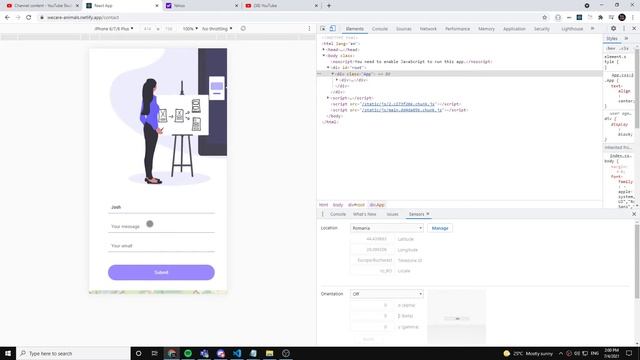Viewport: 640px width, 360px height.
Task: Collapse the body element node
Action: pyautogui.click(x=324, y=56)
